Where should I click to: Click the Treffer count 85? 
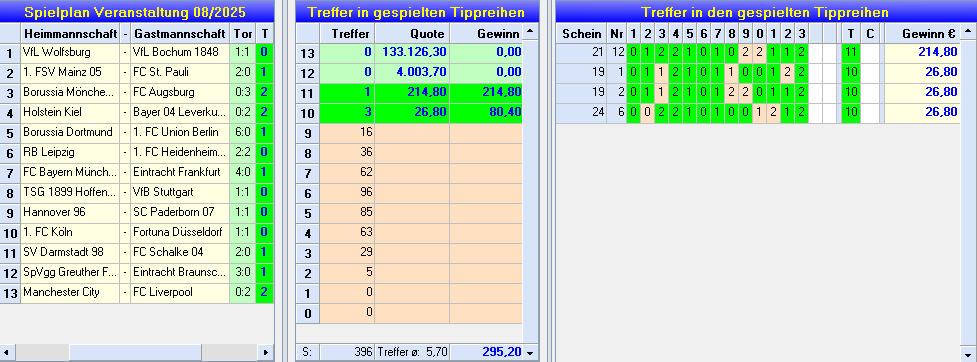tap(347, 212)
